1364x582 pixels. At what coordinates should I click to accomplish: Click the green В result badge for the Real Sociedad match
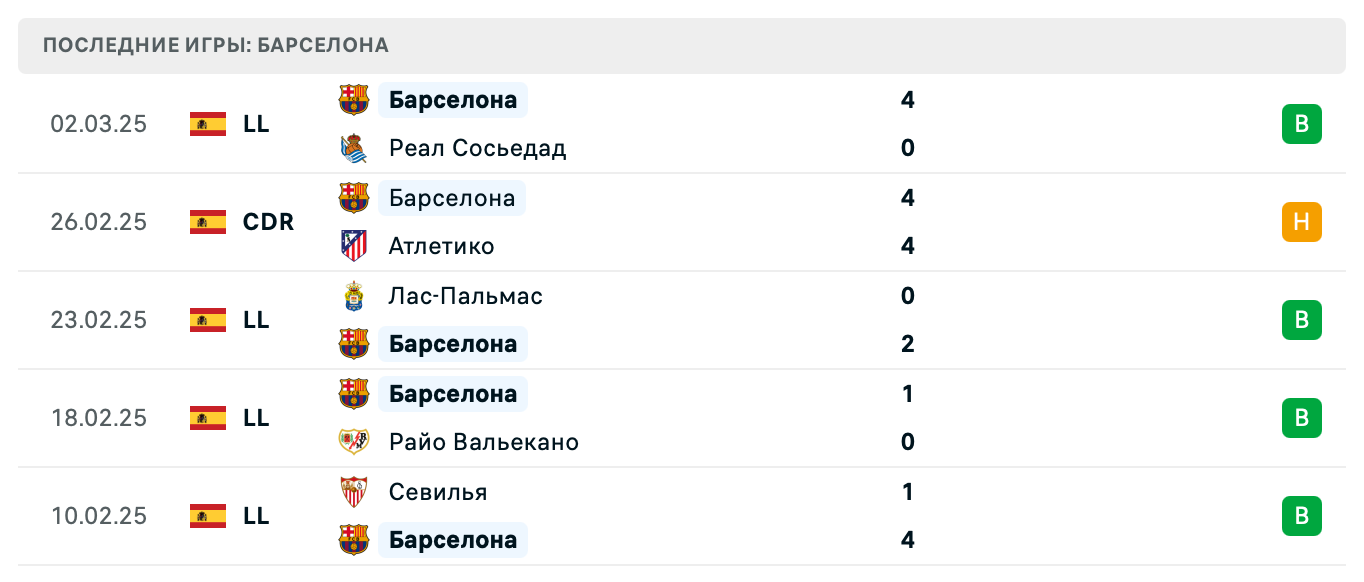tap(1301, 124)
